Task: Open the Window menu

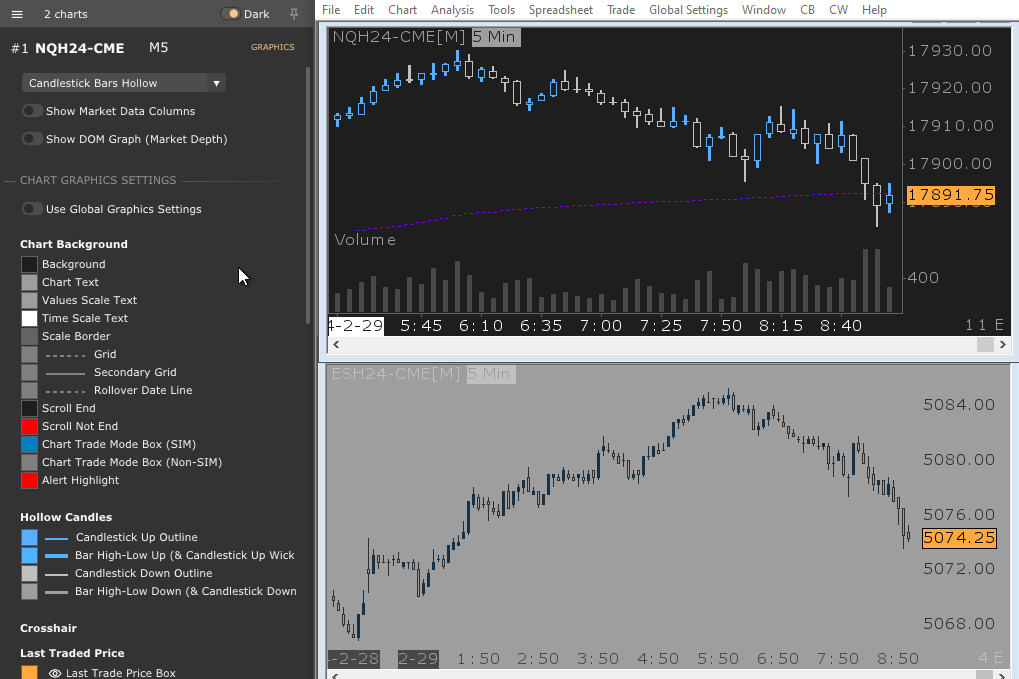Action: click(764, 10)
